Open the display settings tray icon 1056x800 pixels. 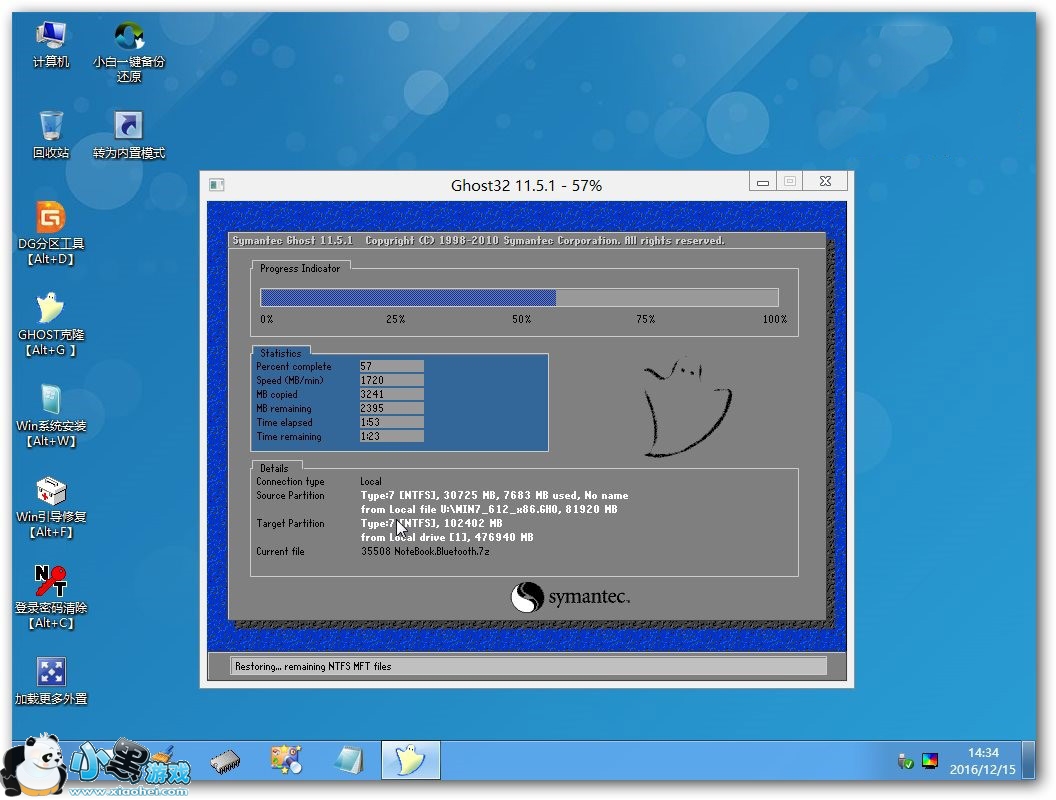click(x=930, y=761)
